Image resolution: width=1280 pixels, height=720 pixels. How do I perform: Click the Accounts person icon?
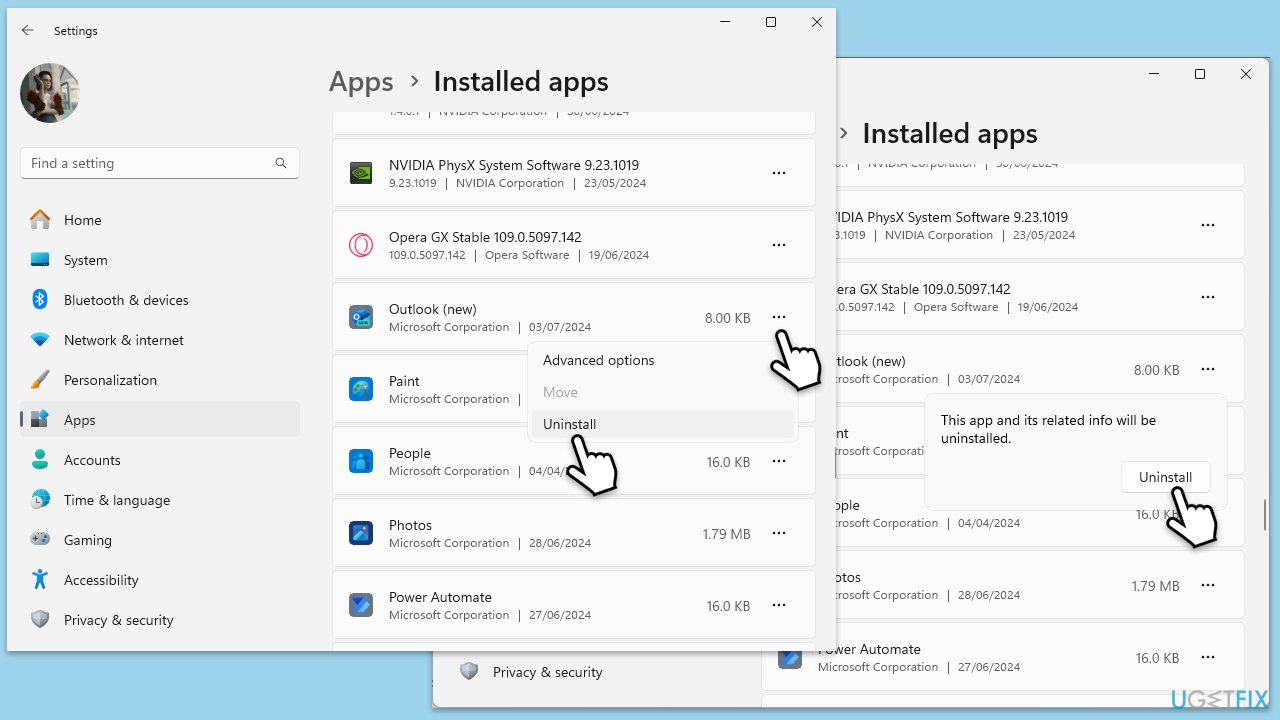pyautogui.click(x=40, y=460)
